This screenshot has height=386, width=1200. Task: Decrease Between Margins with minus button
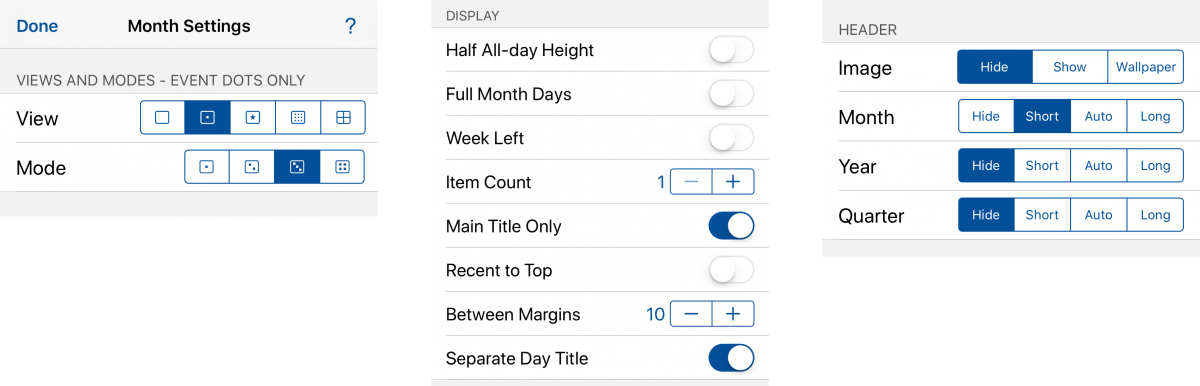pos(691,314)
